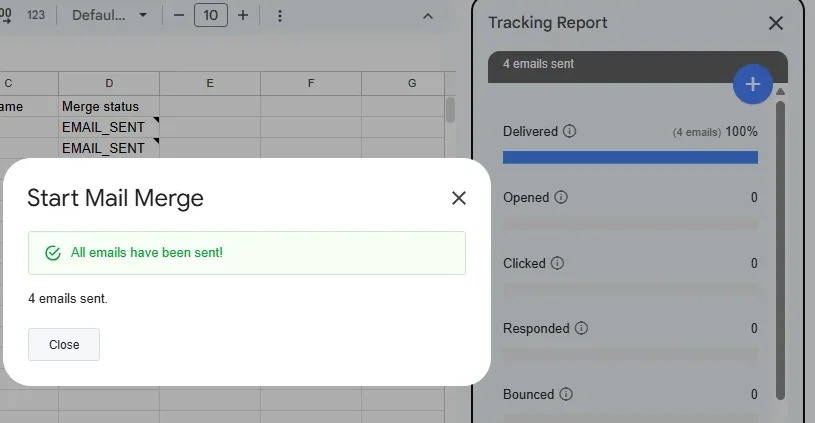The image size is (815, 423).
Task: Click the 'Tracking Report' panel title
Action: [548, 23]
